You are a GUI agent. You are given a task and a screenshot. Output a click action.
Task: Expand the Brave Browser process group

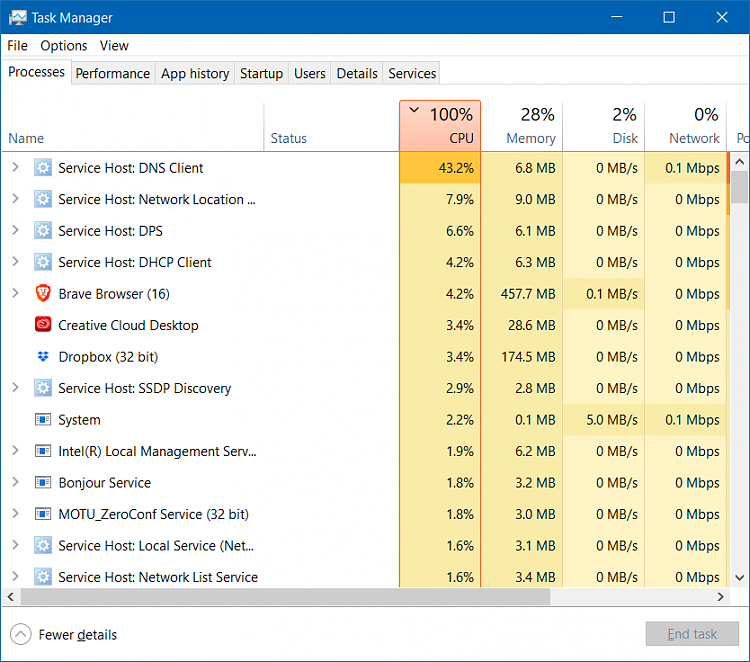point(15,294)
